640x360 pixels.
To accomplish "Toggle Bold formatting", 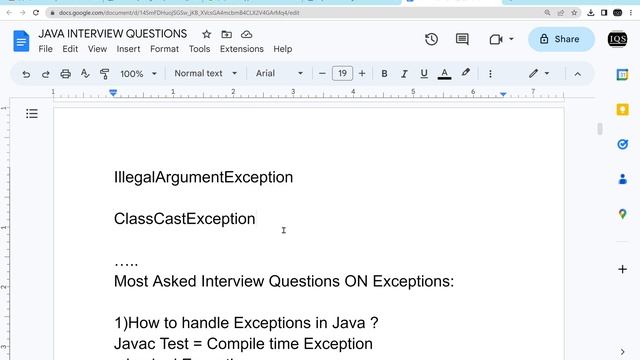I will [384, 73].
